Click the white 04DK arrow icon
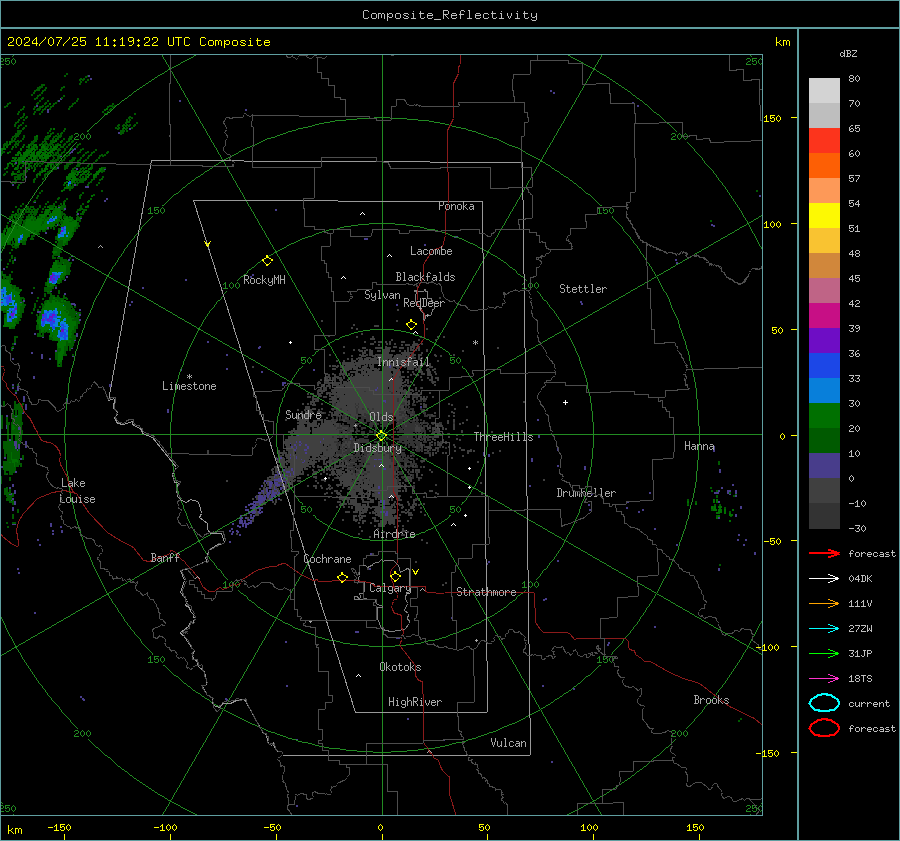900x841 pixels. click(x=824, y=579)
